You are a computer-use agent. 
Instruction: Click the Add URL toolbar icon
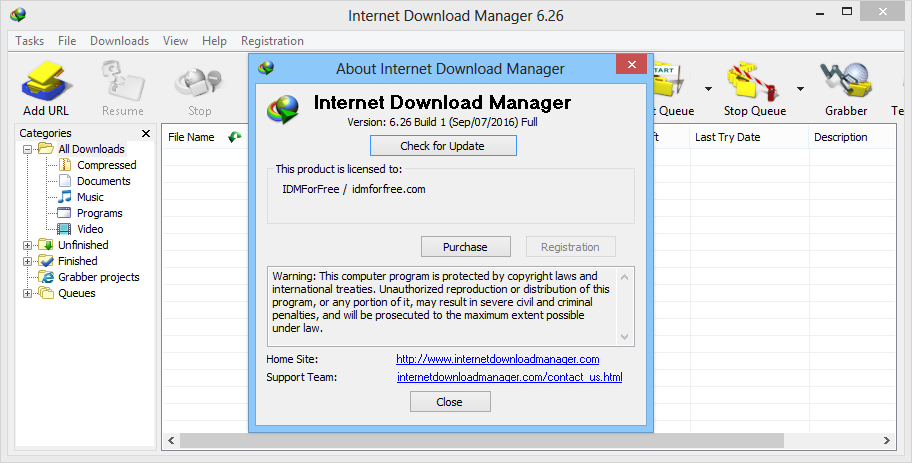pos(46,82)
